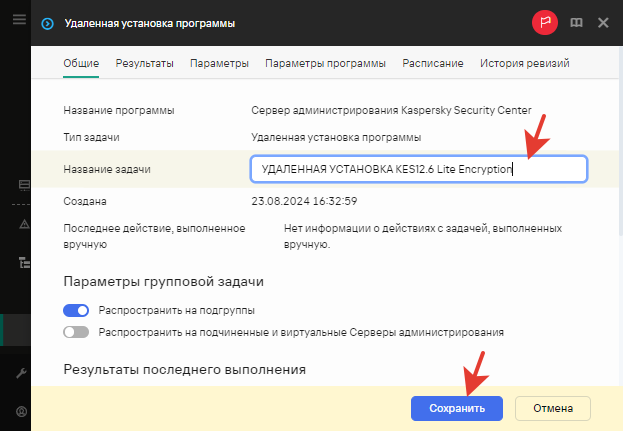Click the Kaspersky Security Center program name
623x431 pixels.
click(391, 110)
